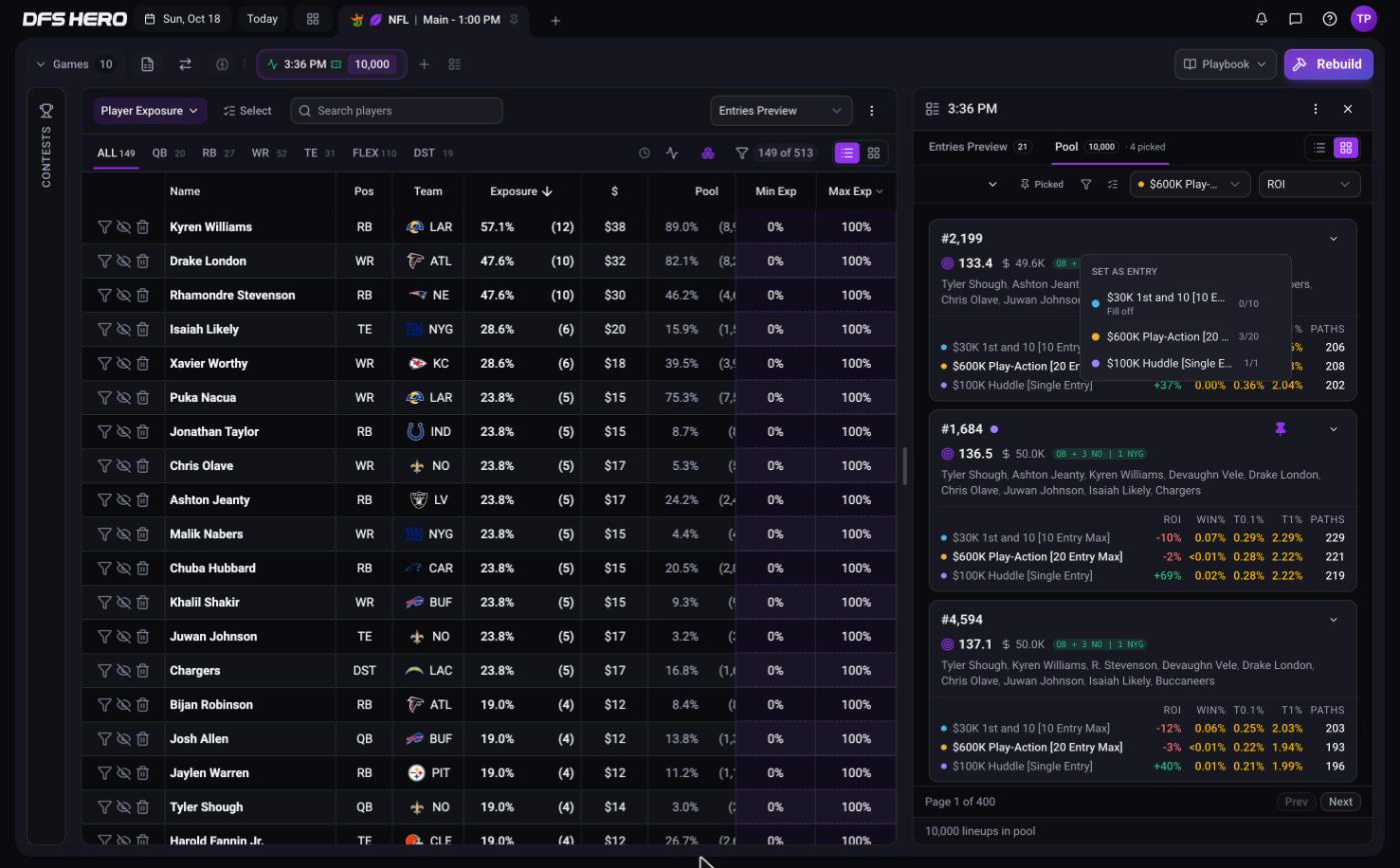
Task: Click the purple stacks icon in the filter row
Action: [x=707, y=153]
